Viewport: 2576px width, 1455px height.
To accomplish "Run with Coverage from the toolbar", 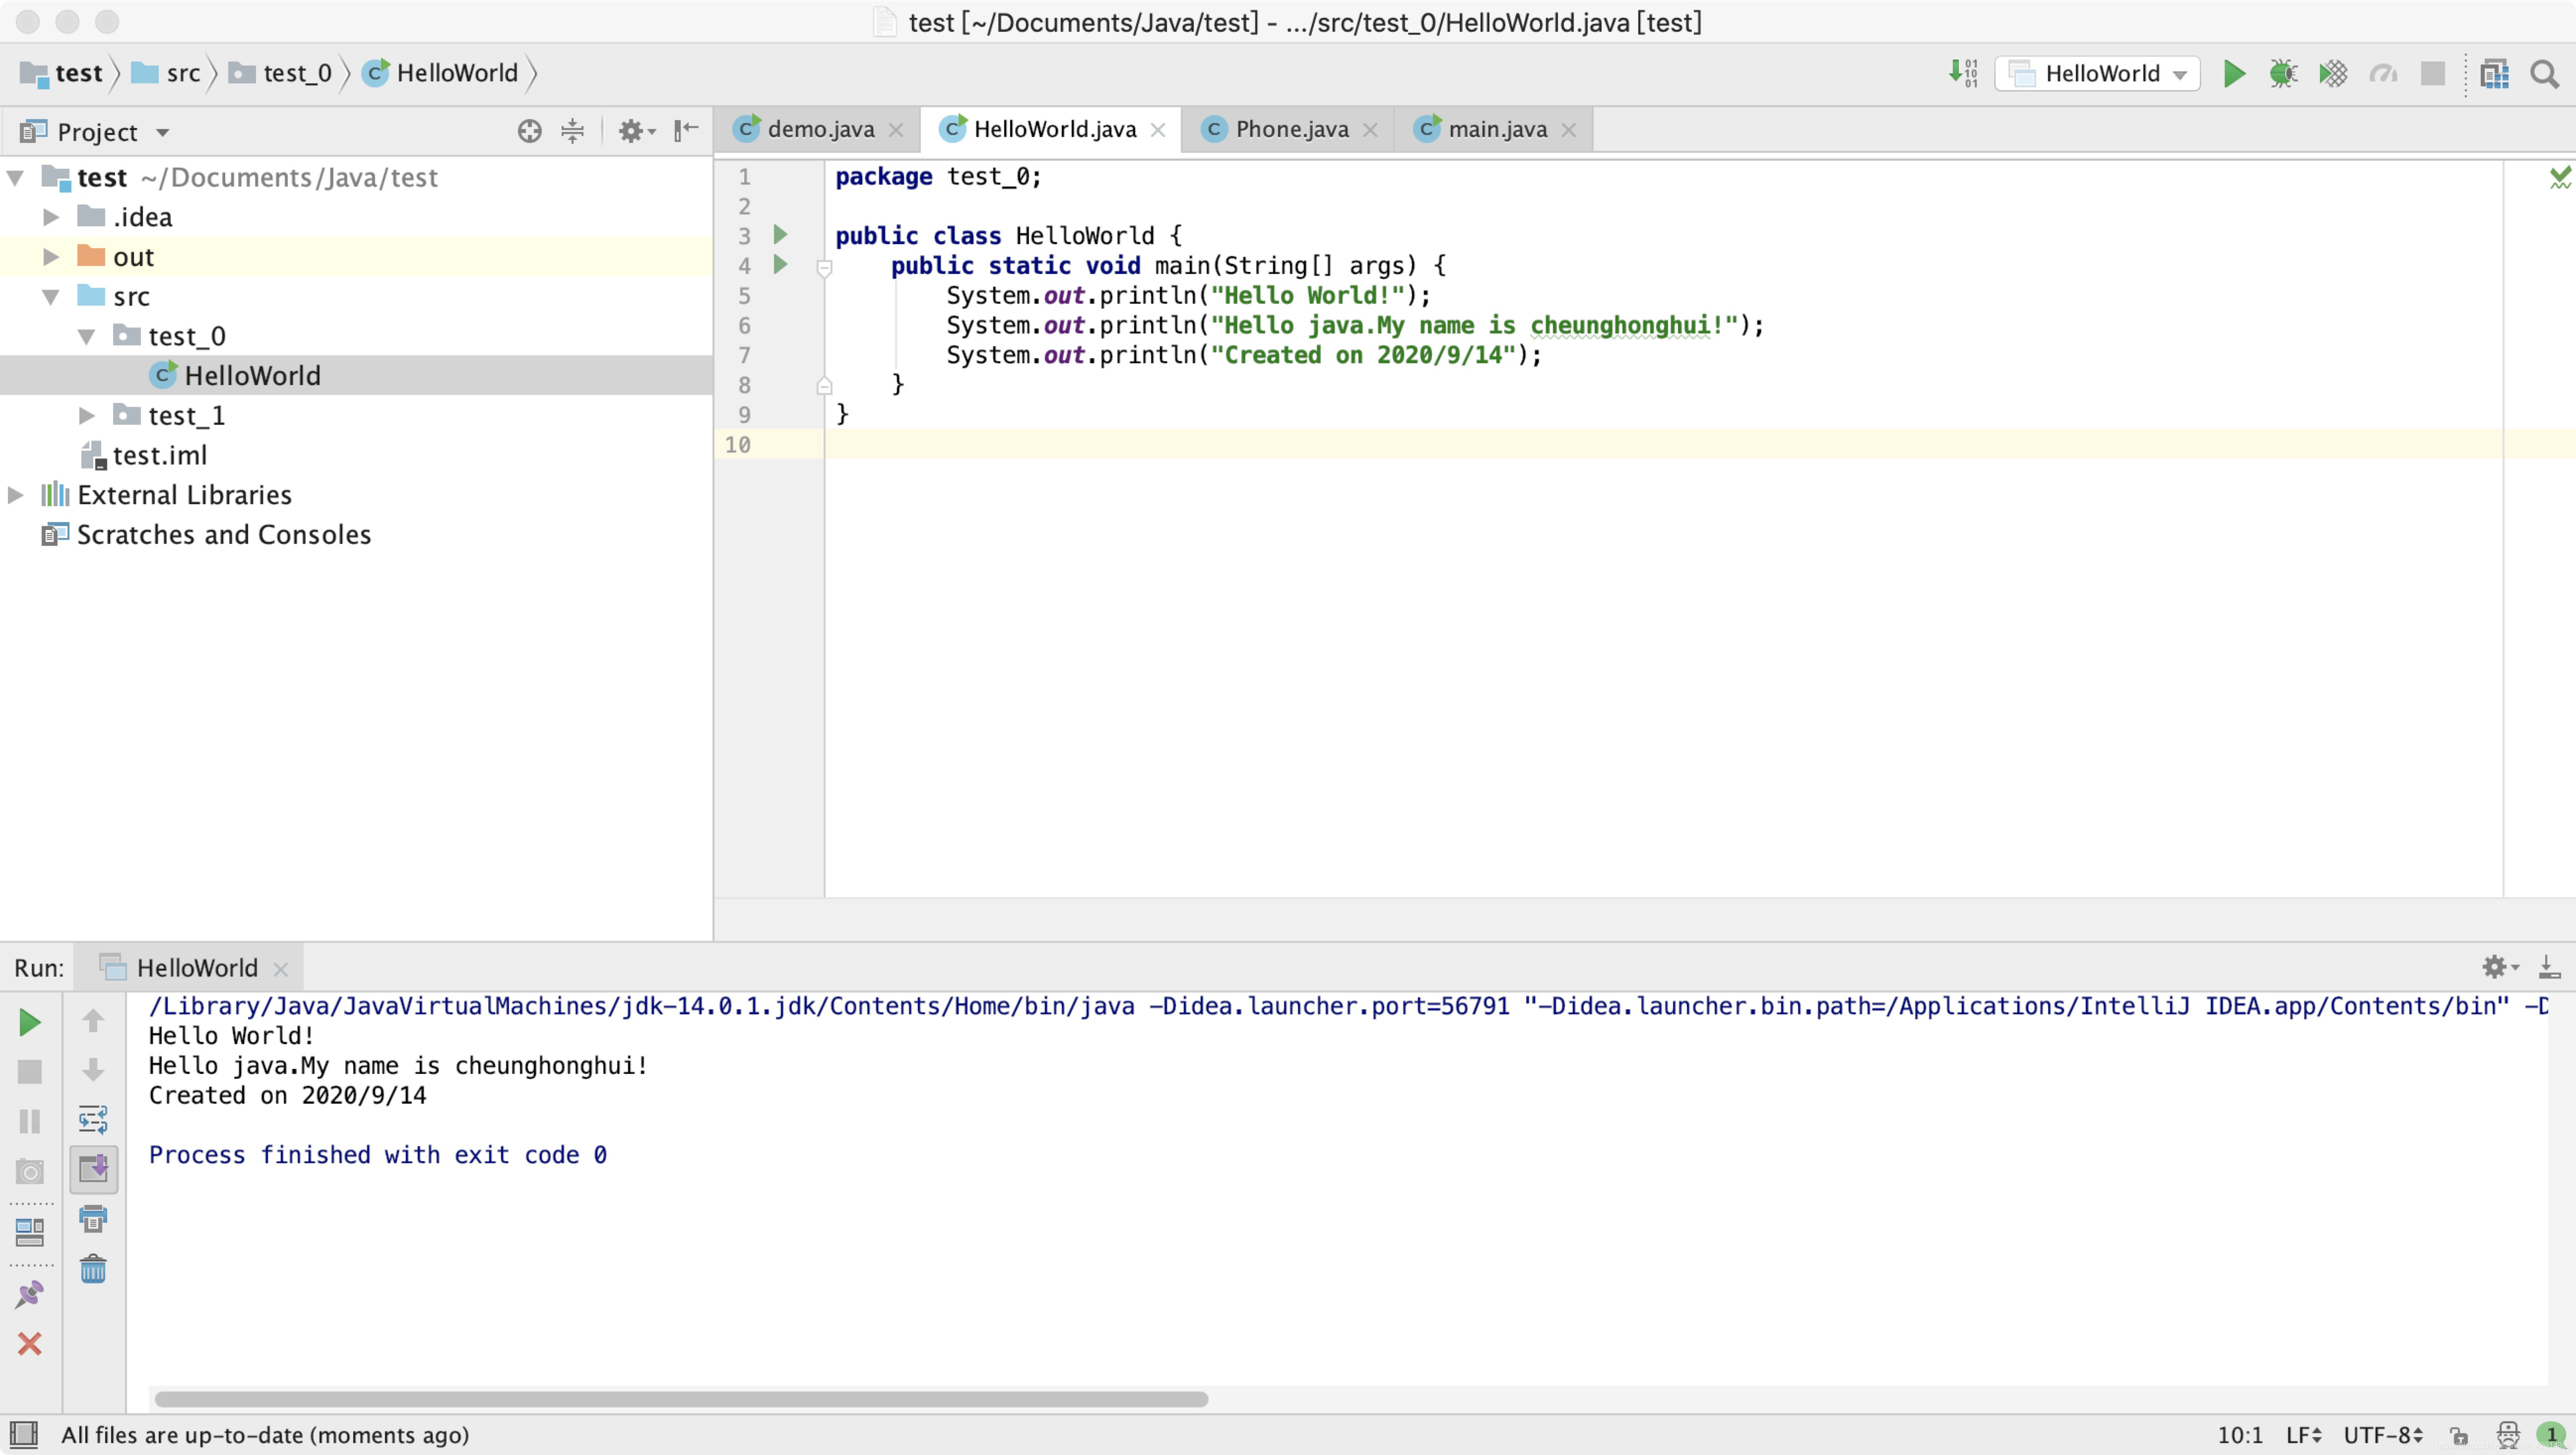I will tap(2333, 73).
